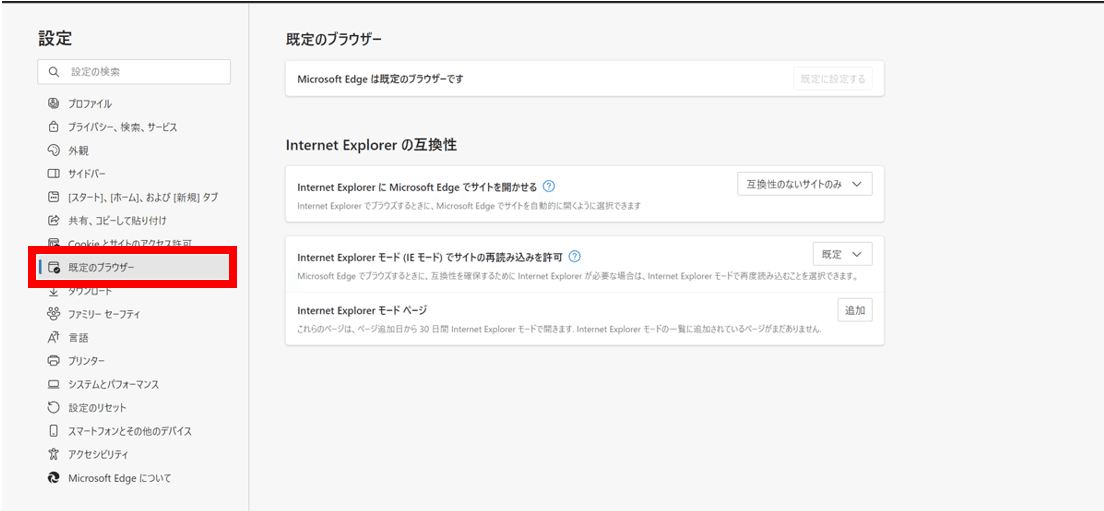Click the 既定のブラウザー browser icon
This screenshot has height=511, width=1104.
tap(54, 267)
